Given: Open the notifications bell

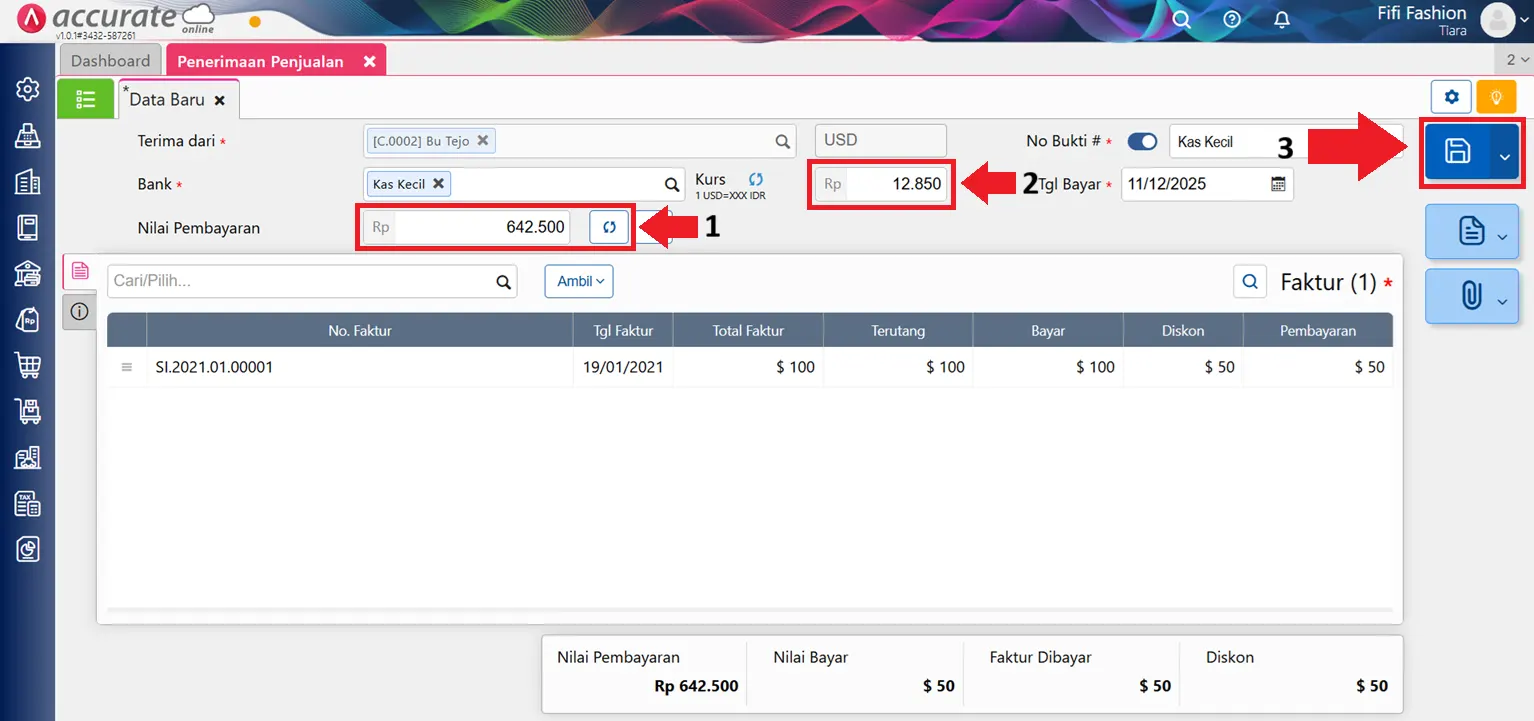Looking at the screenshot, I should point(1281,20).
